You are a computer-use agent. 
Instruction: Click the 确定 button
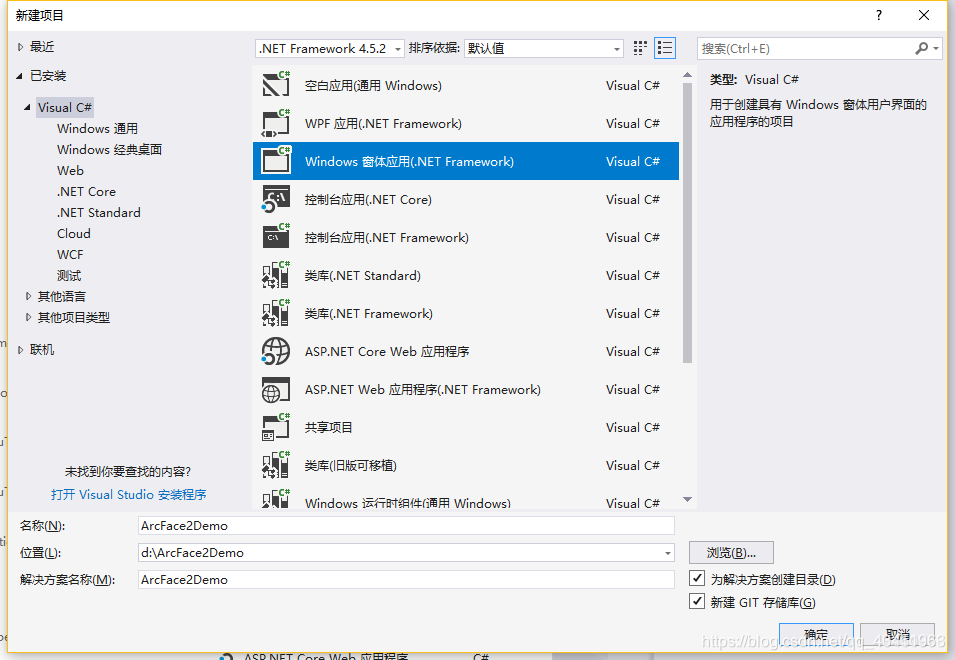816,634
